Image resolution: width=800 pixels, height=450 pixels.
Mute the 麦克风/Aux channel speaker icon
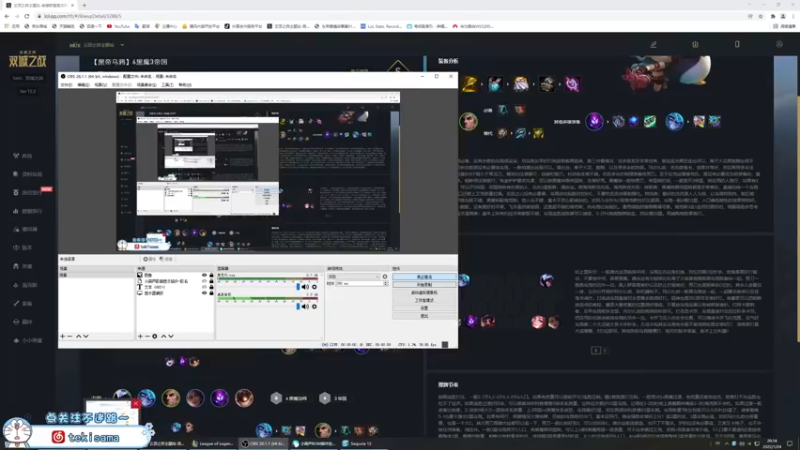pyautogui.click(x=306, y=287)
